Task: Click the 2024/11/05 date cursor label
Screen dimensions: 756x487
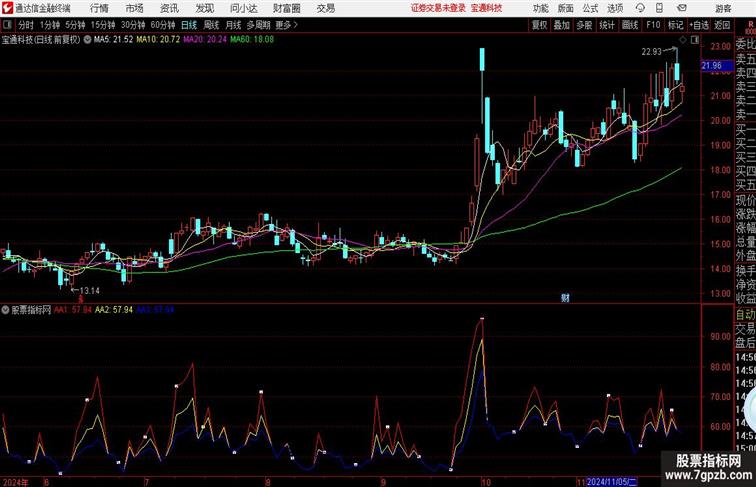Action: pyautogui.click(x=612, y=482)
